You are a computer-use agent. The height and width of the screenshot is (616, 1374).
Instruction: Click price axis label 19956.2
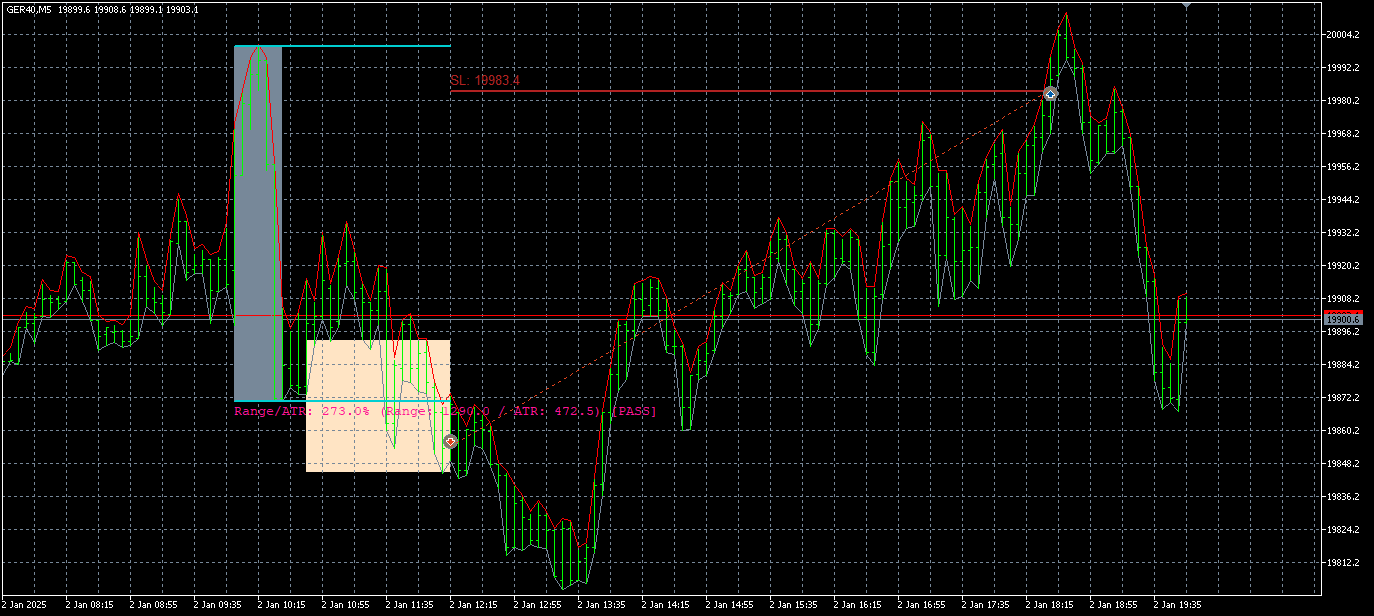(x=1342, y=167)
